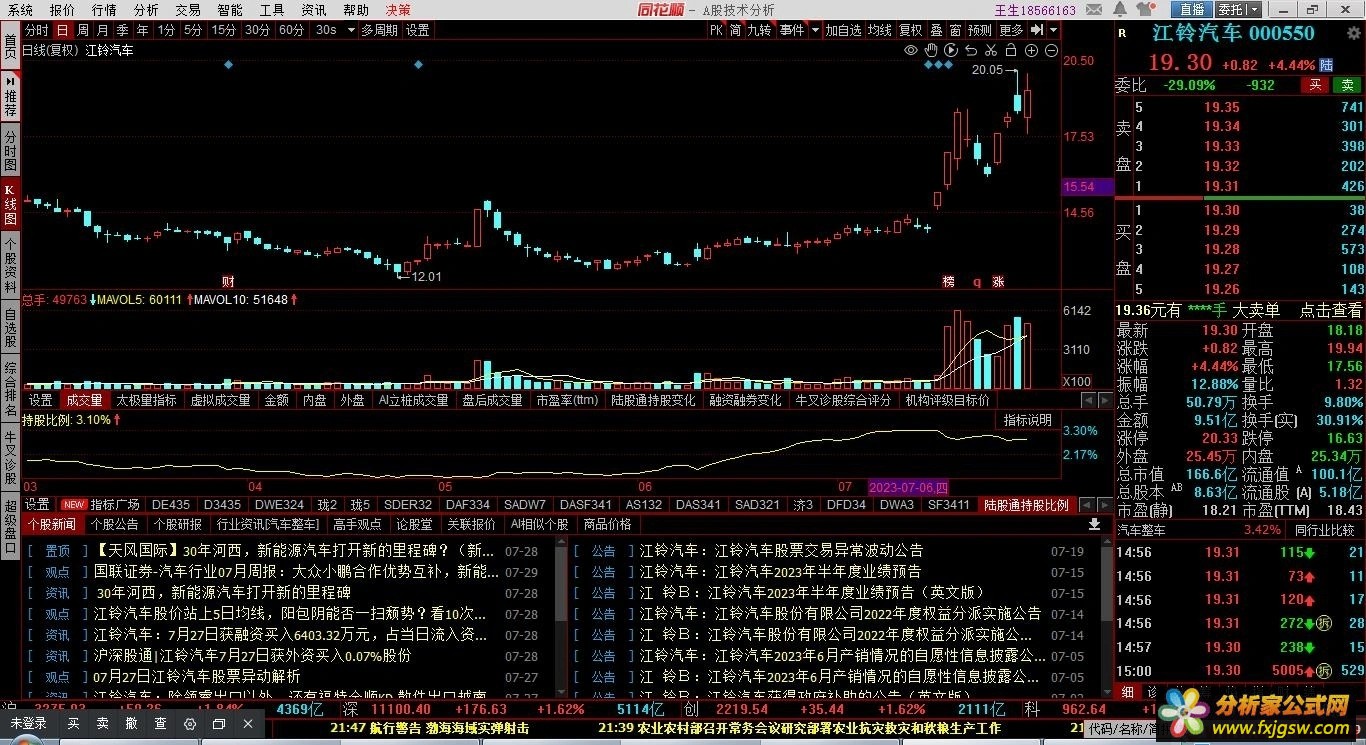The width and height of the screenshot is (1366, 745).
Task: Click the download icon in news panel
Action: [x=1094, y=524]
